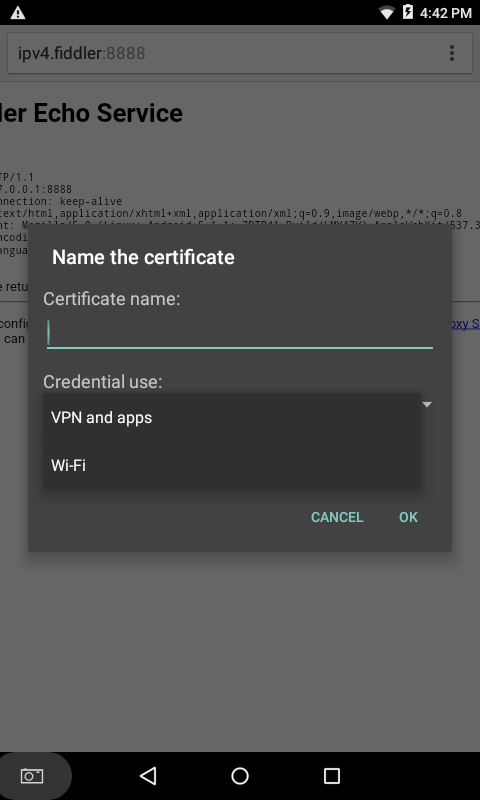Image resolution: width=480 pixels, height=800 pixels.
Task: Click the CANCEL button in the dialog
Action: coord(337,517)
